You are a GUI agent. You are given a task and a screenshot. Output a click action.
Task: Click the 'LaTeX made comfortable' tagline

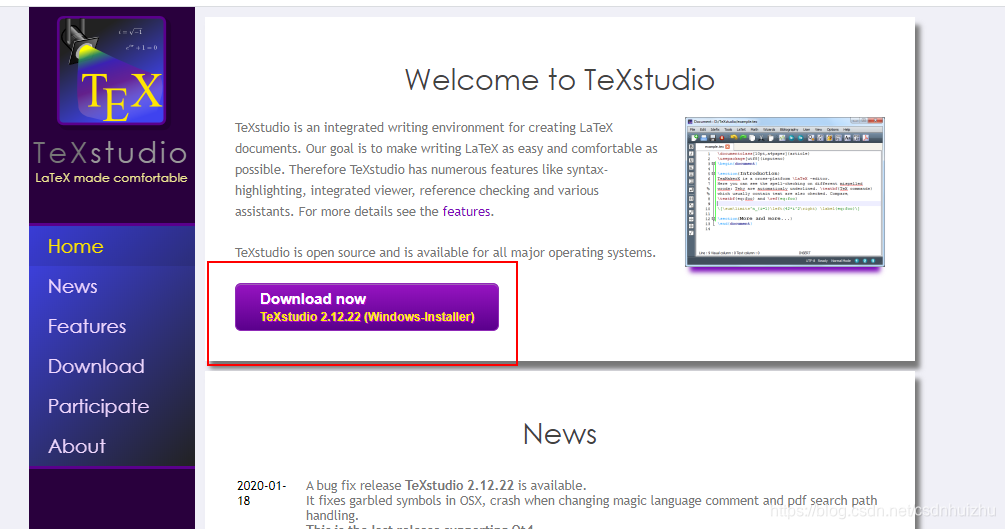pyautogui.click(x=112, y=178)
